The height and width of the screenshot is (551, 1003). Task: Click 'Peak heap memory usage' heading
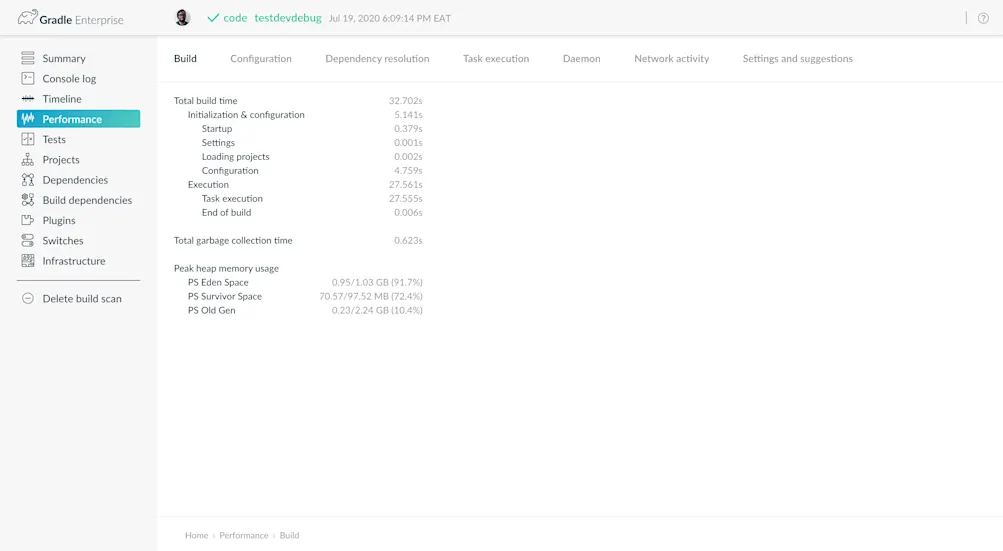pos(226,269)
